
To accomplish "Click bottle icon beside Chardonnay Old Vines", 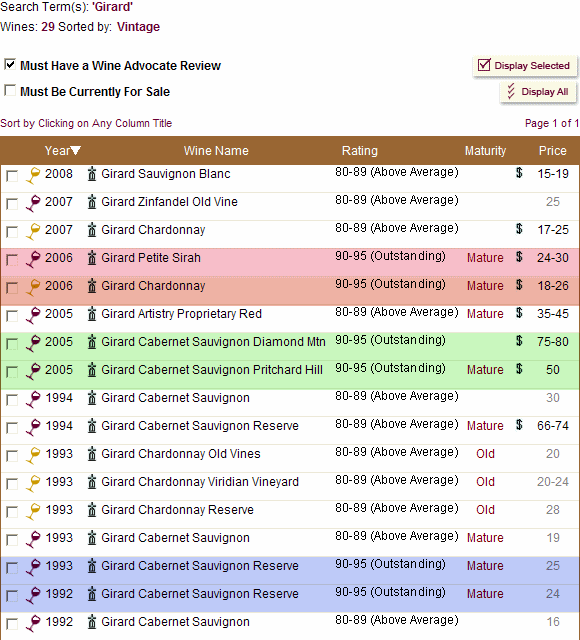I will coord(92,453).
